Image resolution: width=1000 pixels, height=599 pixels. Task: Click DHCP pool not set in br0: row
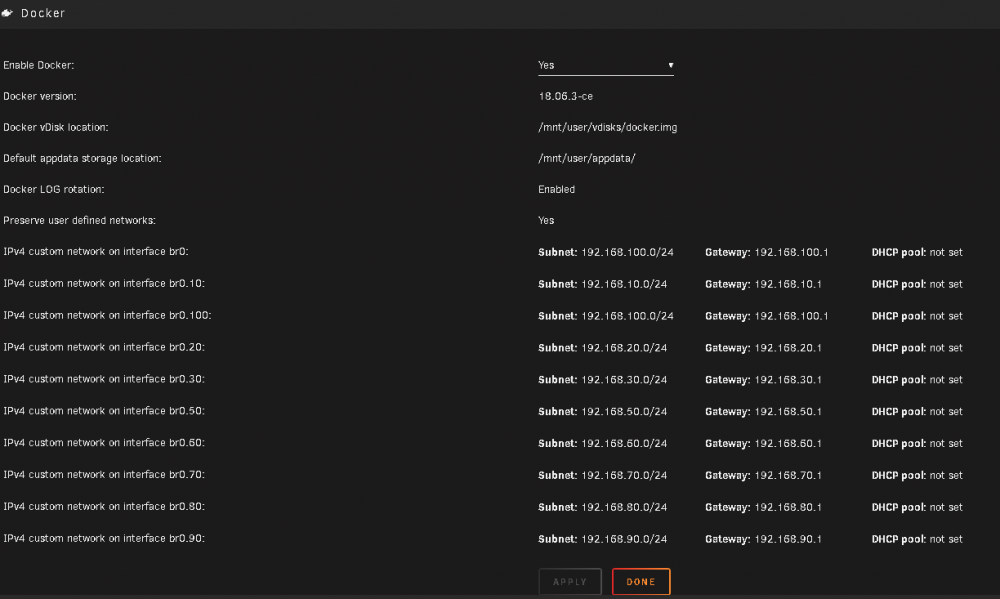(917, 253)
